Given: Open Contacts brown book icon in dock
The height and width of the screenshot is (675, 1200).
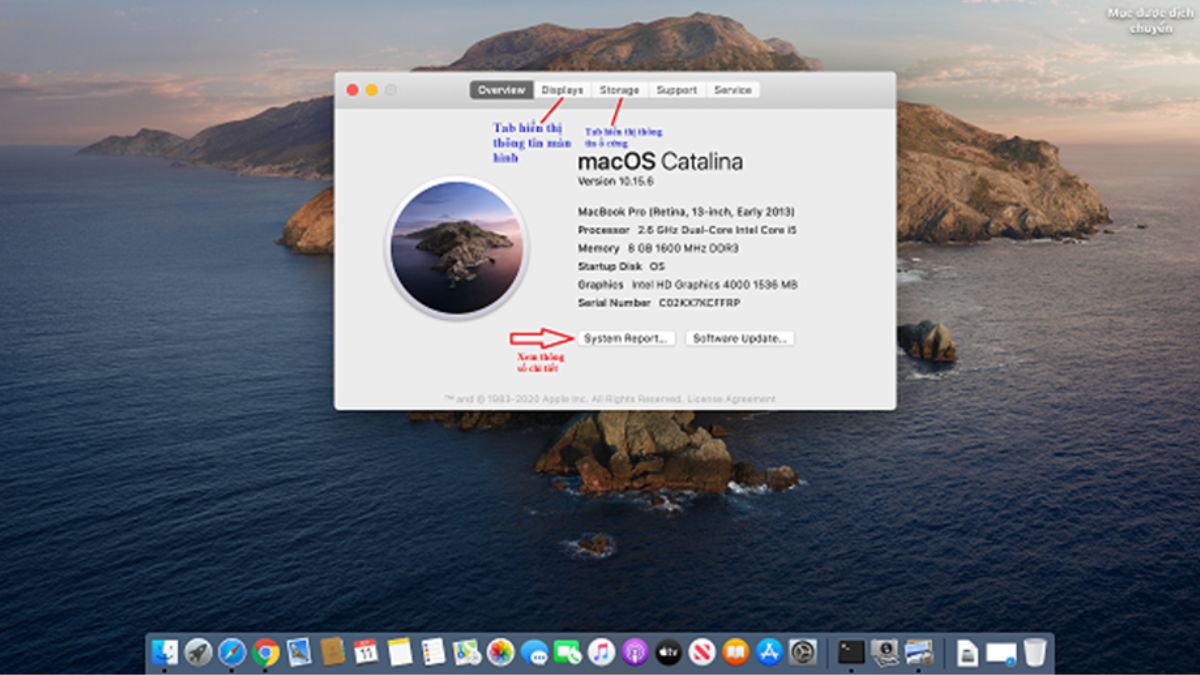Looking at the screenshot, I should (333, 652).
